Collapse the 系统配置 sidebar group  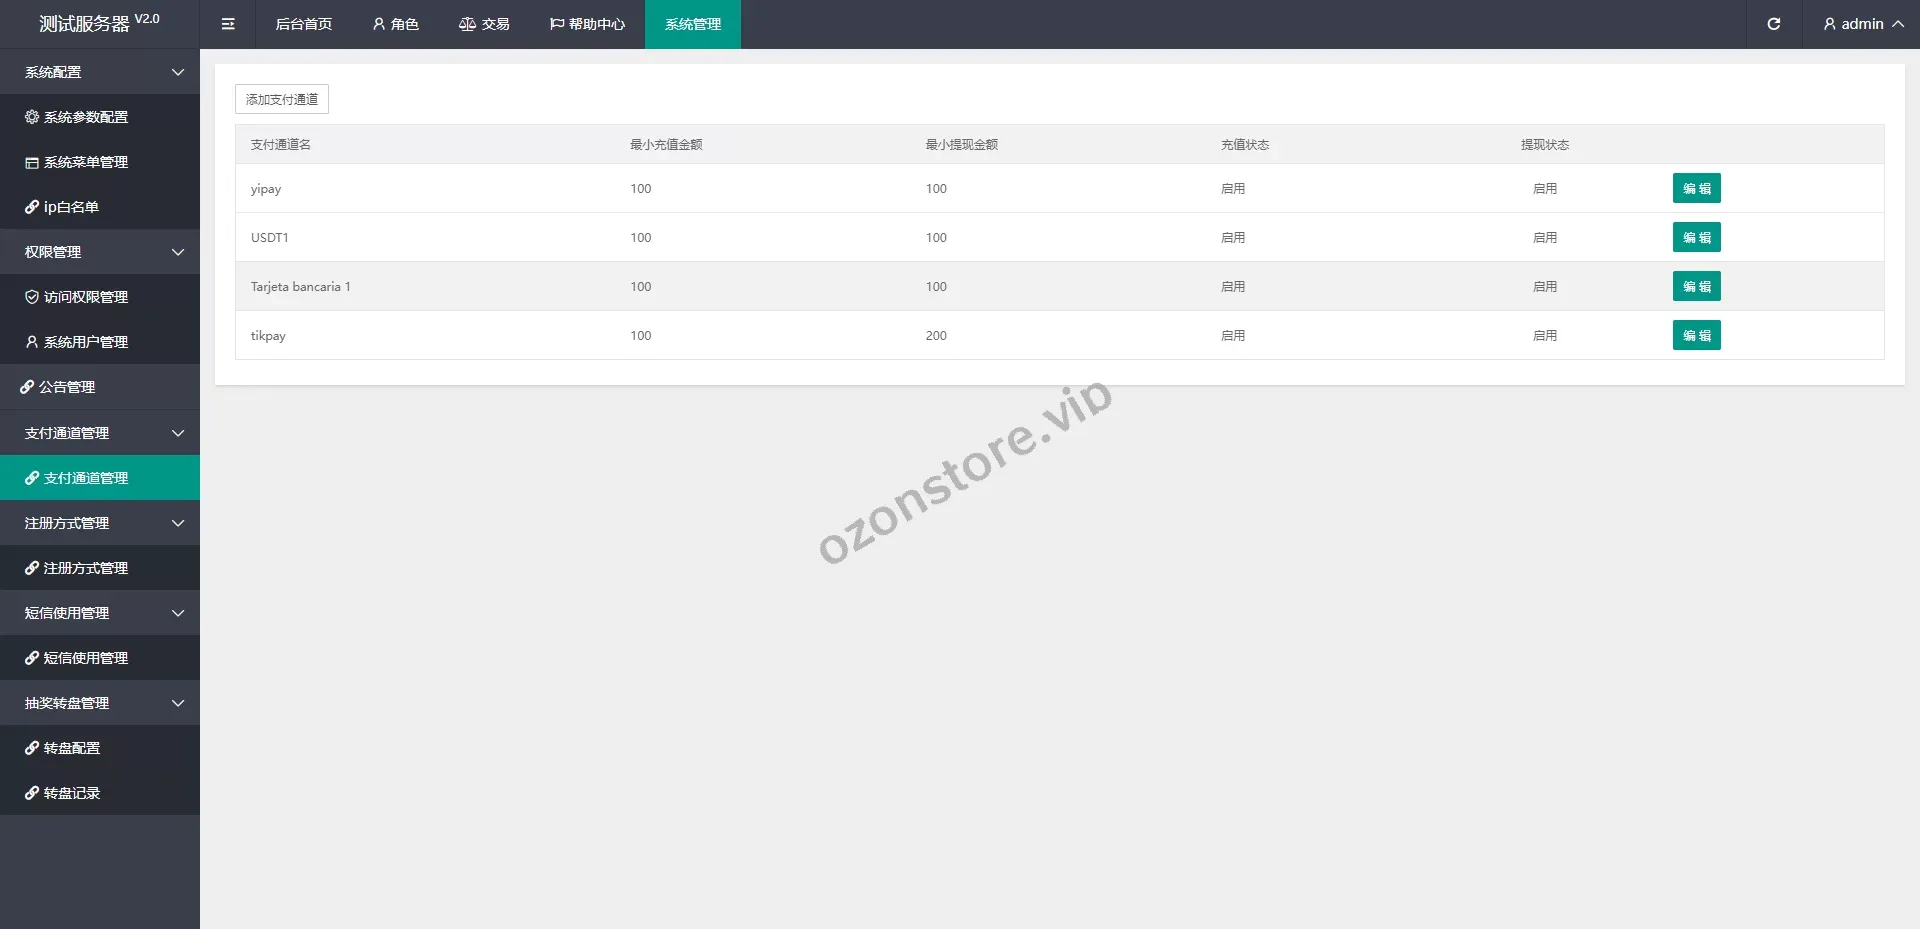pos(100,72)
